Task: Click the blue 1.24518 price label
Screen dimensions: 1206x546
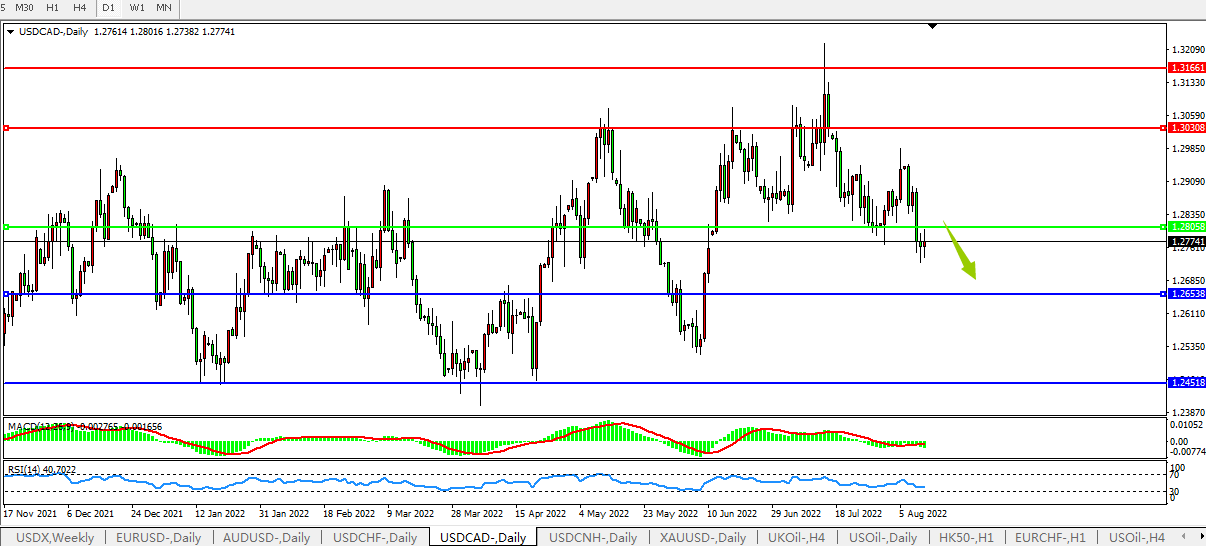Action: [x=1185, y=383]
